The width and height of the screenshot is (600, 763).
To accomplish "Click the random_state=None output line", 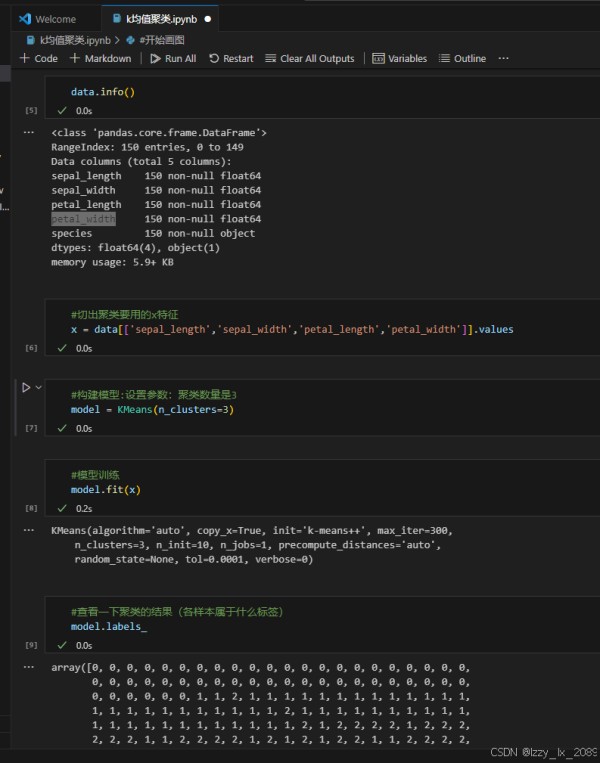I will tap(194, 559).
